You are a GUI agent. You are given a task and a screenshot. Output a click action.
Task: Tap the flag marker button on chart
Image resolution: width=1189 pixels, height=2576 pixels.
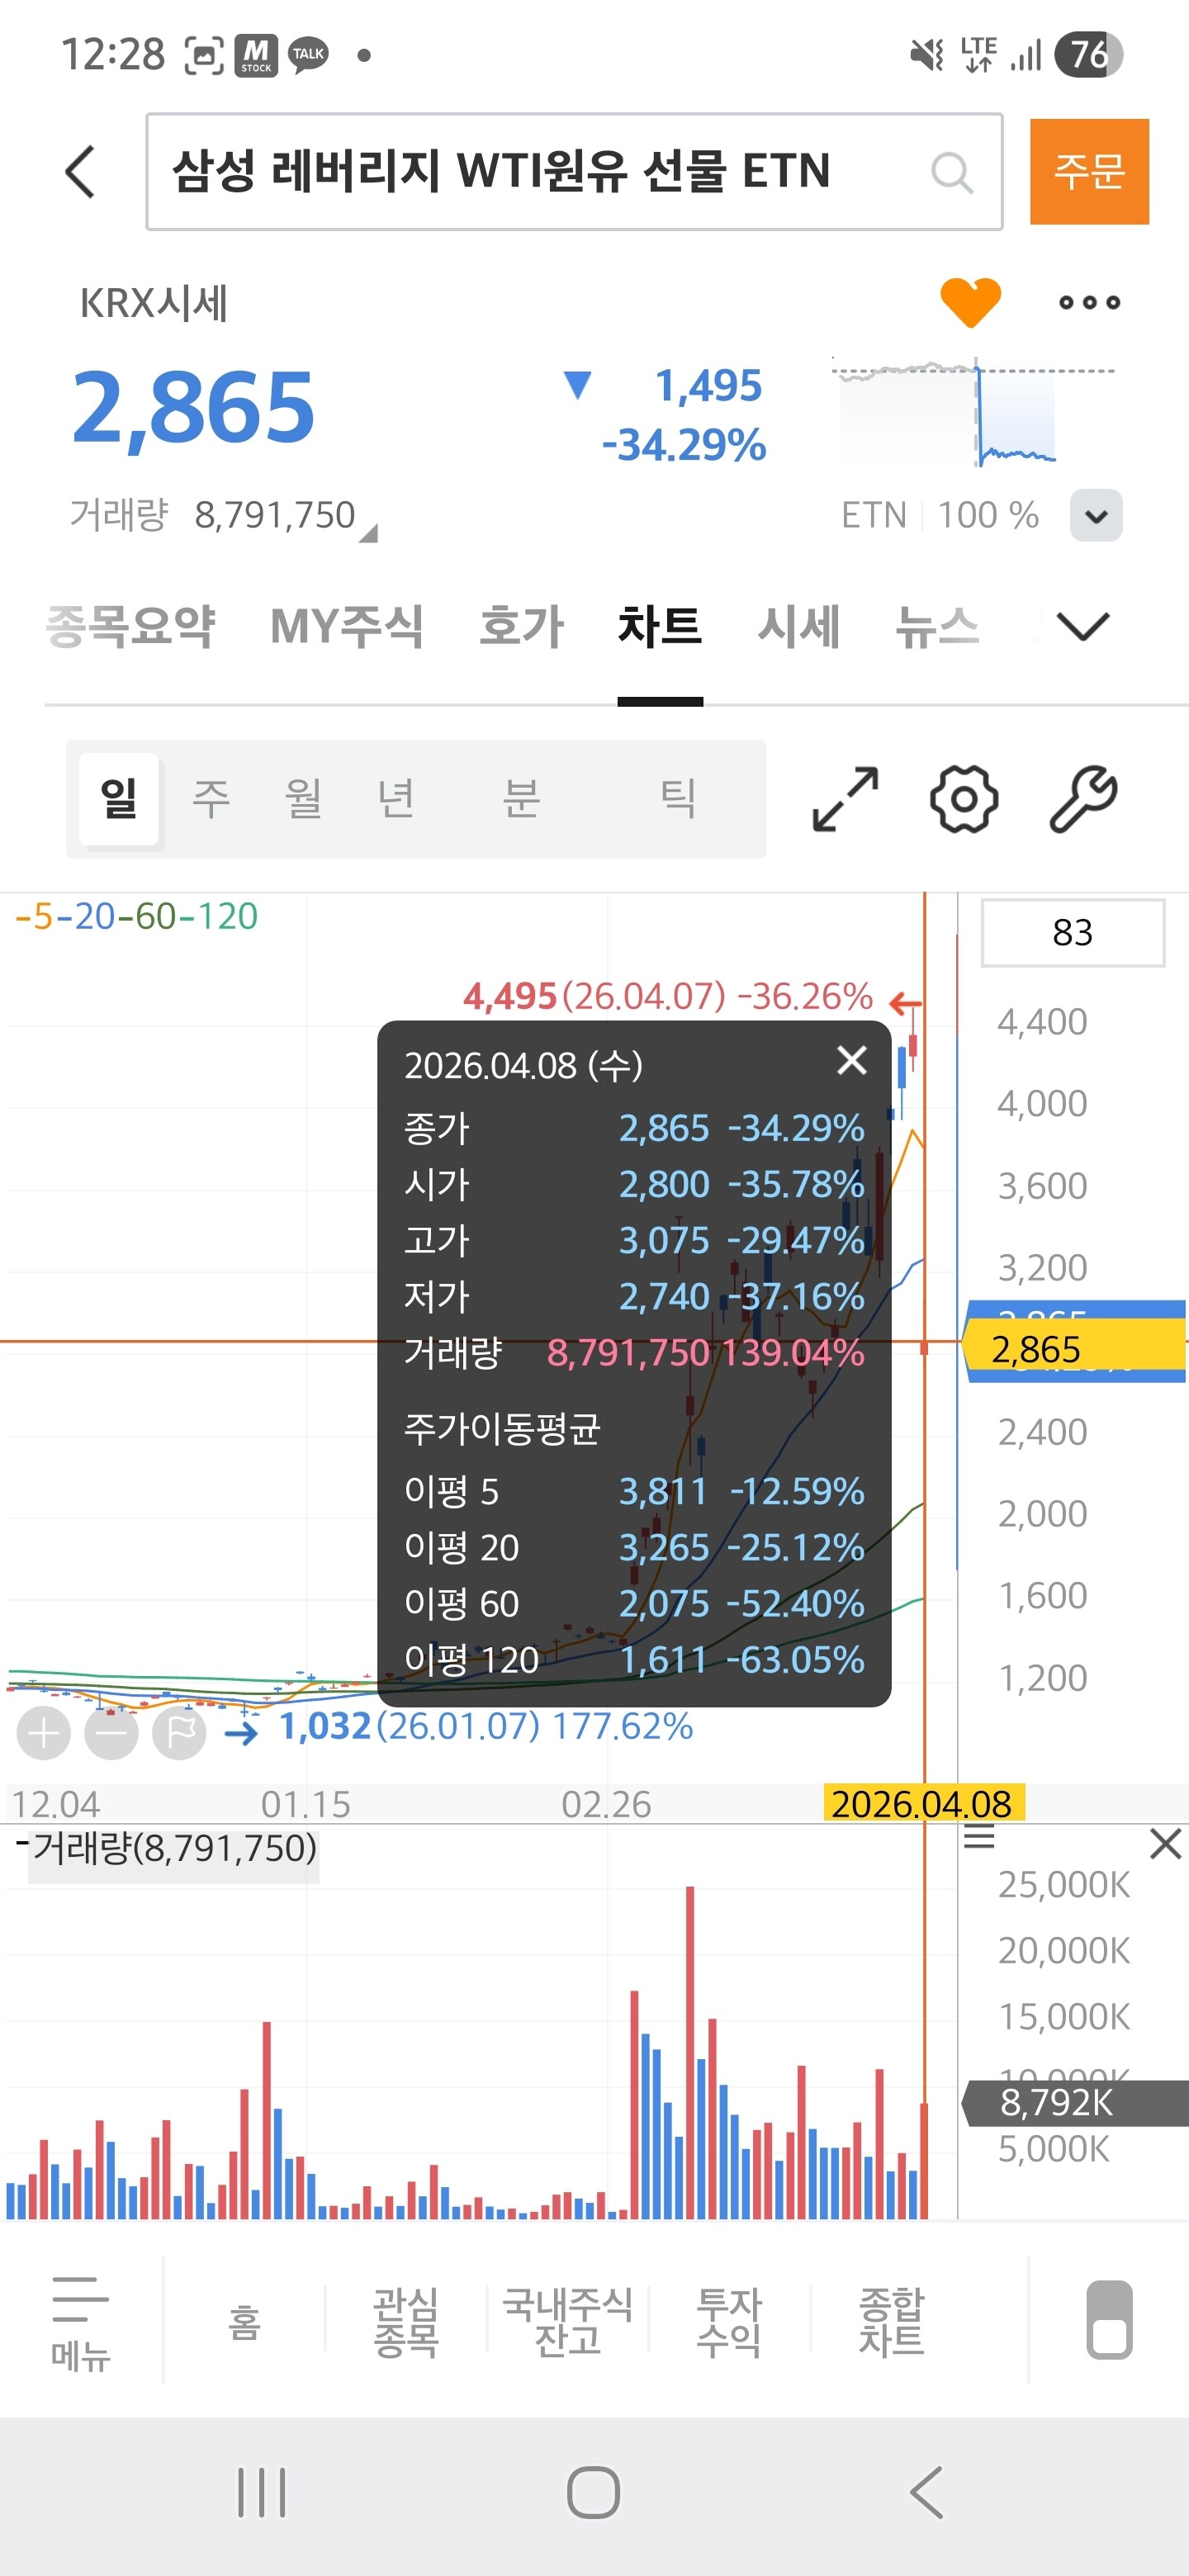tap(179, 1734)
